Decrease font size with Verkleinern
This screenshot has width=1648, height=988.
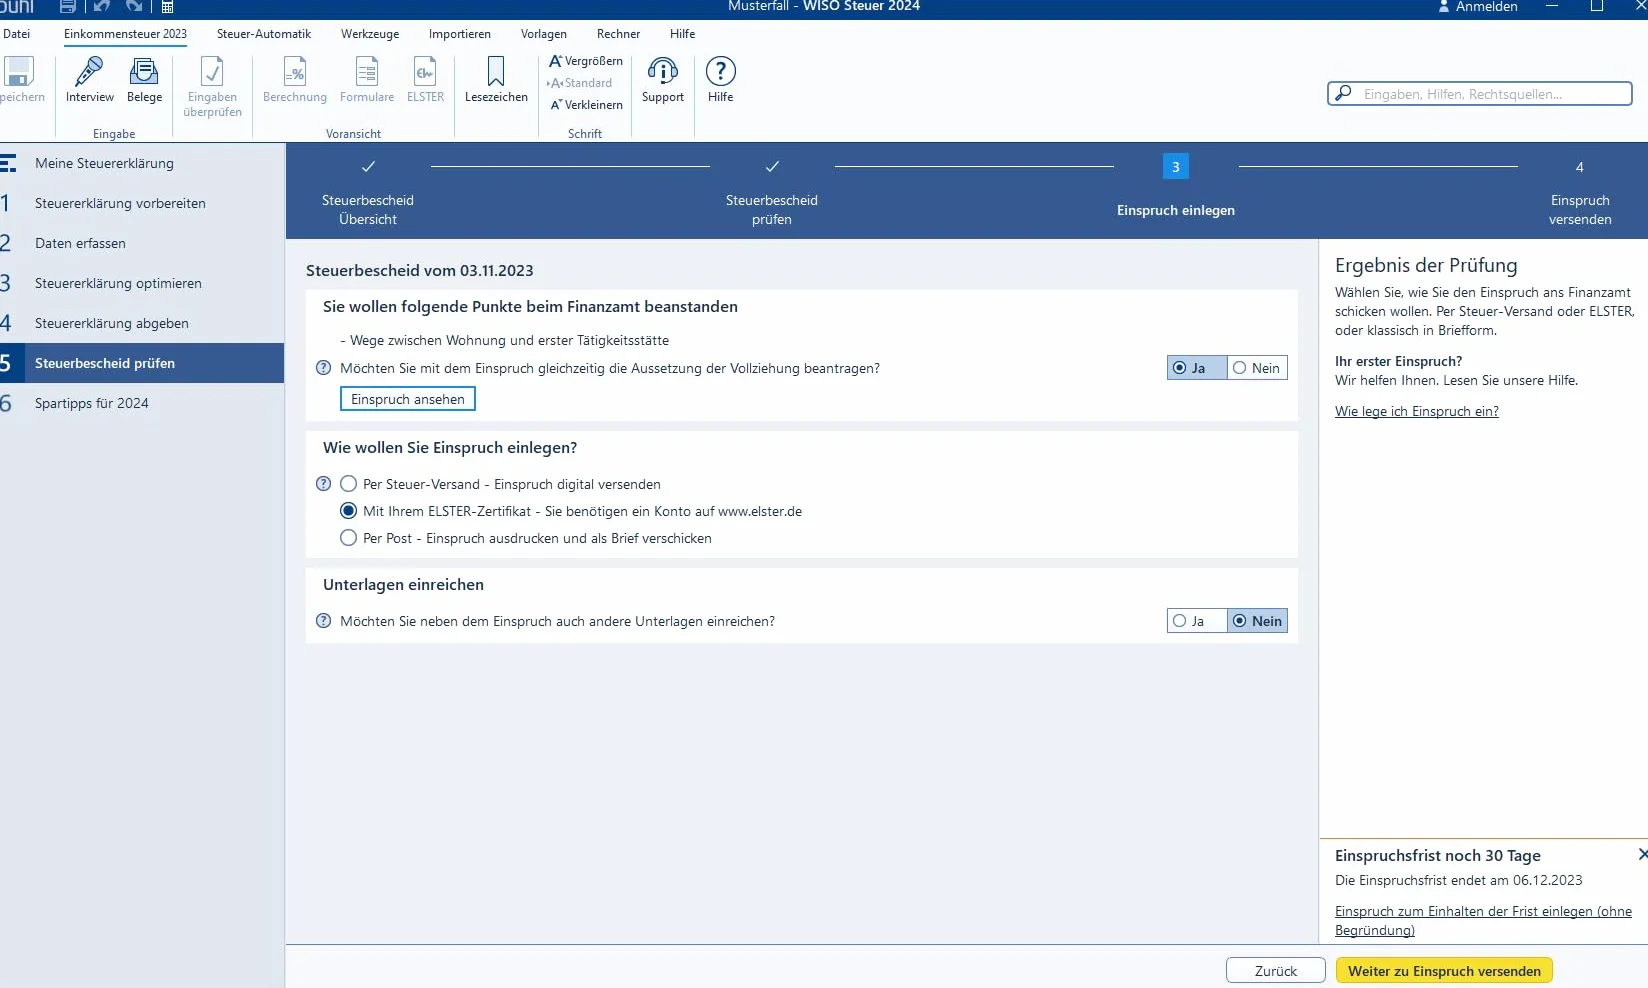[x=586, y=105]
